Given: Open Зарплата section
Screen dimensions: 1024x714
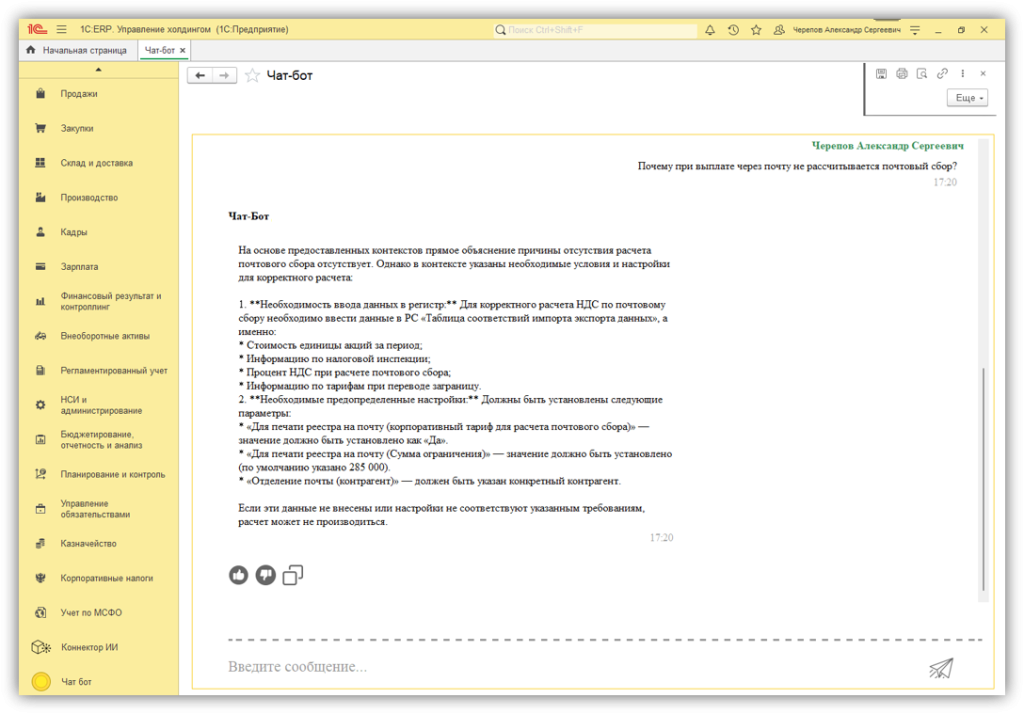Looking at the screenshot, I should 99,267.
